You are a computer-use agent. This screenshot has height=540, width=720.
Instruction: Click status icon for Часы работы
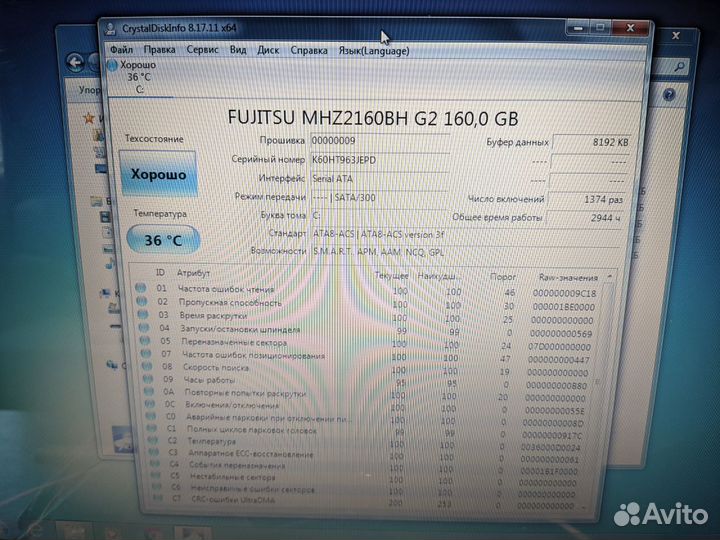[148, 379]
